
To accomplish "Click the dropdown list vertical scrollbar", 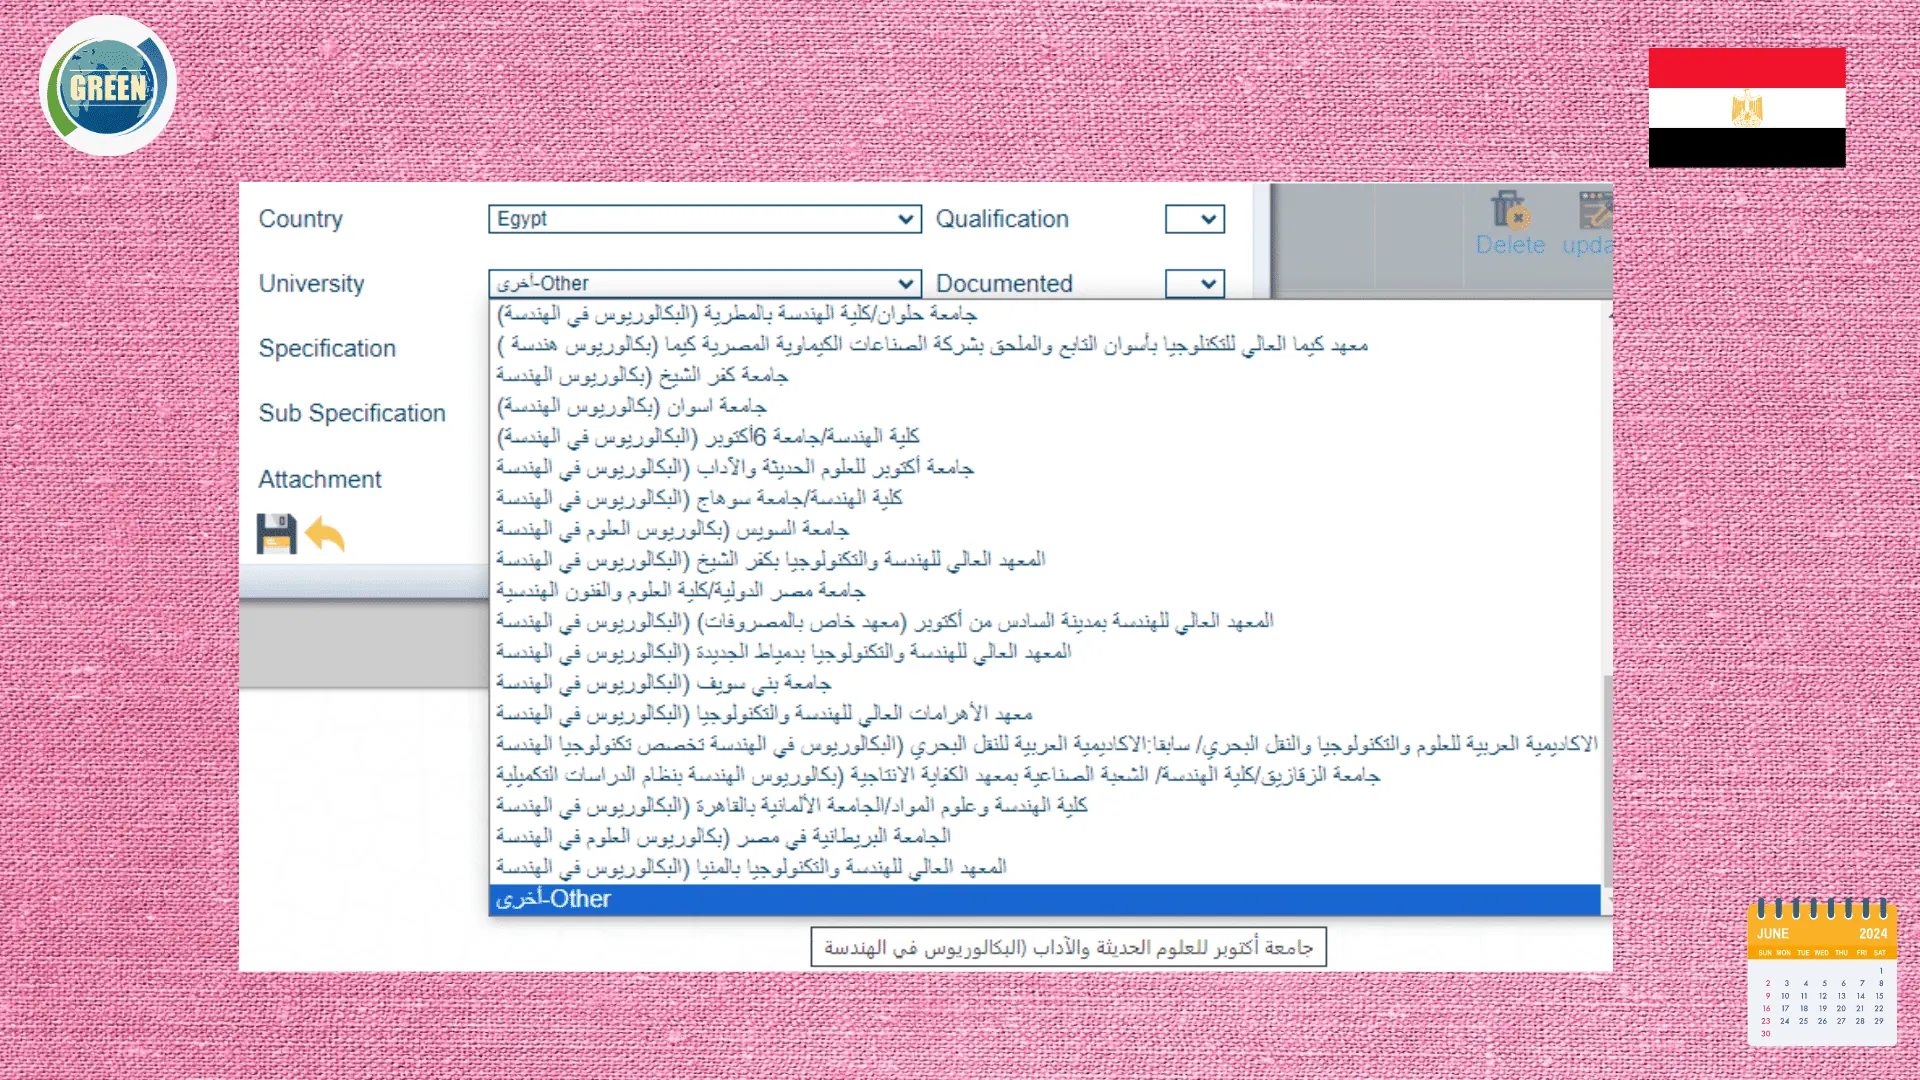I will tap(1607, 780).
